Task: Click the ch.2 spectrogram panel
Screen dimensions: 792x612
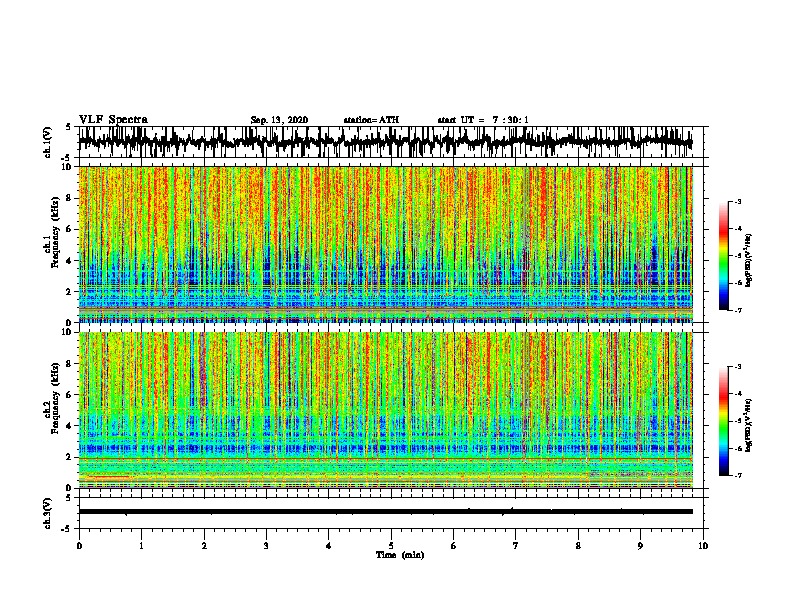Action: pos(385,410)
